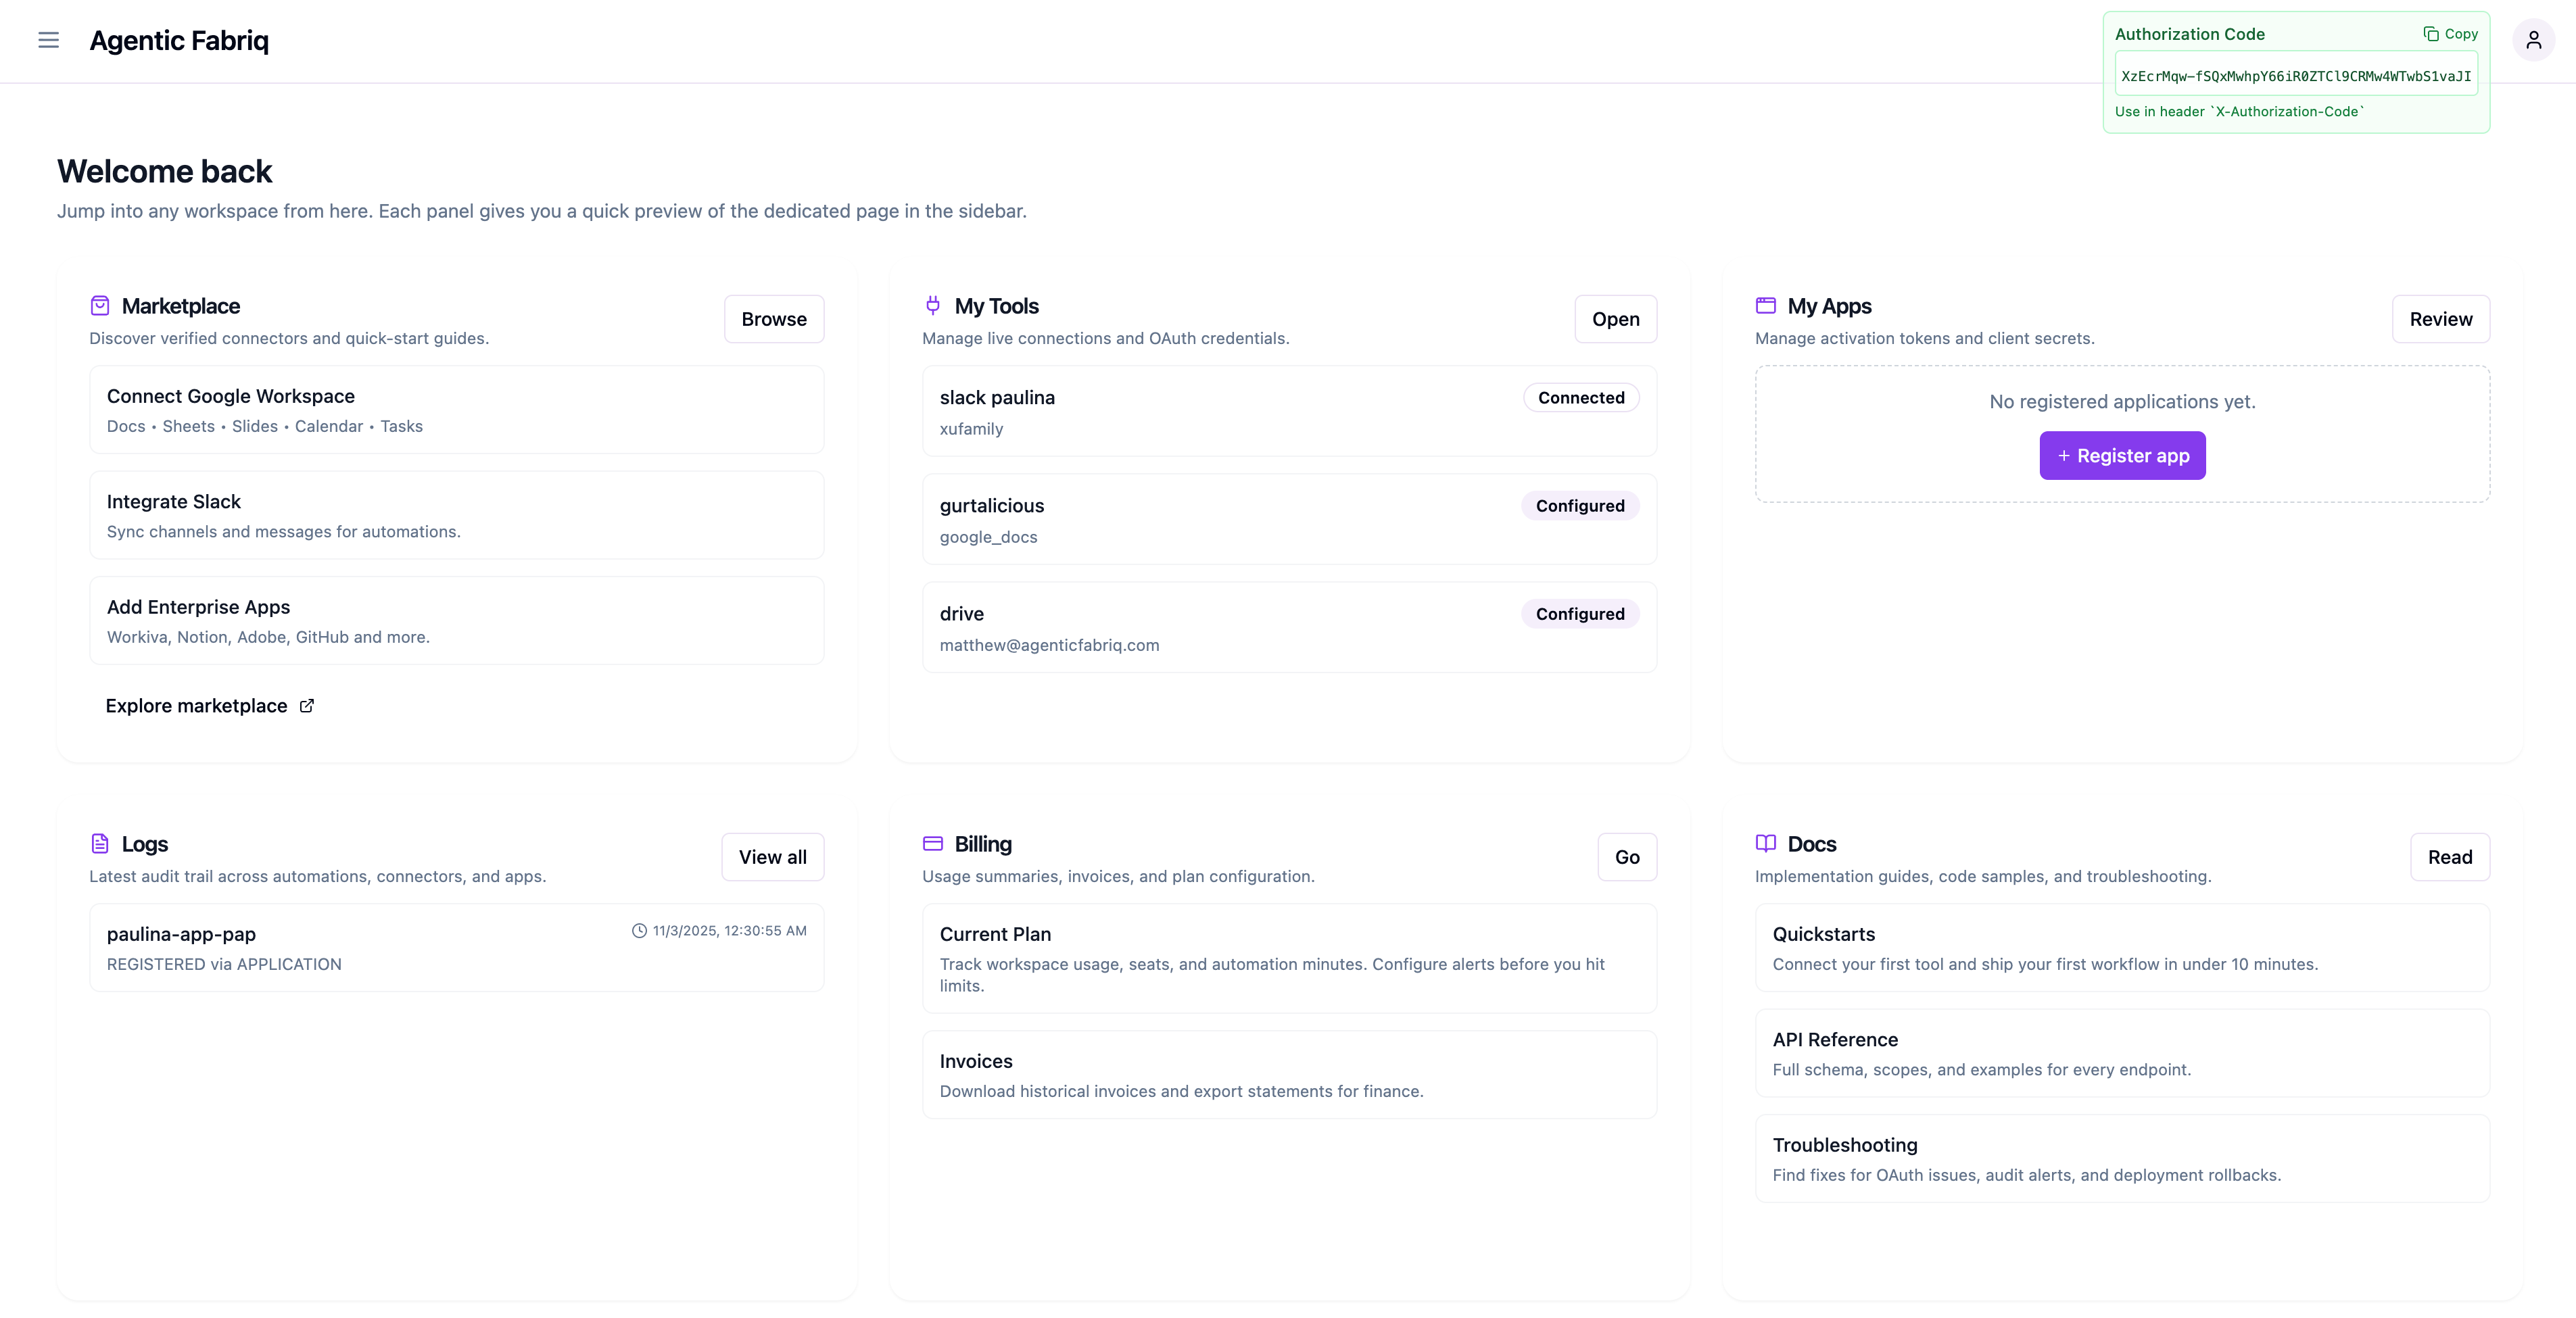Click the Read docs button
Viewport: 2576px width, 1318px height.
point(2449,857)
